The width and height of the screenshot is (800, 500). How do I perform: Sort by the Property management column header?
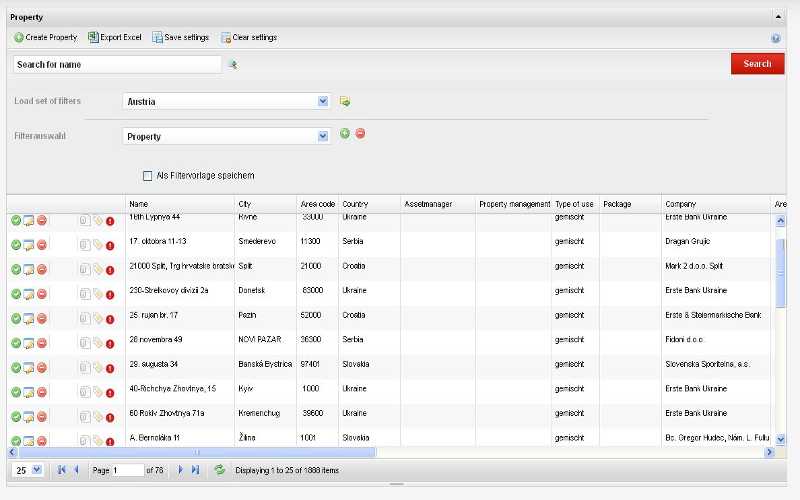[513, 204]
